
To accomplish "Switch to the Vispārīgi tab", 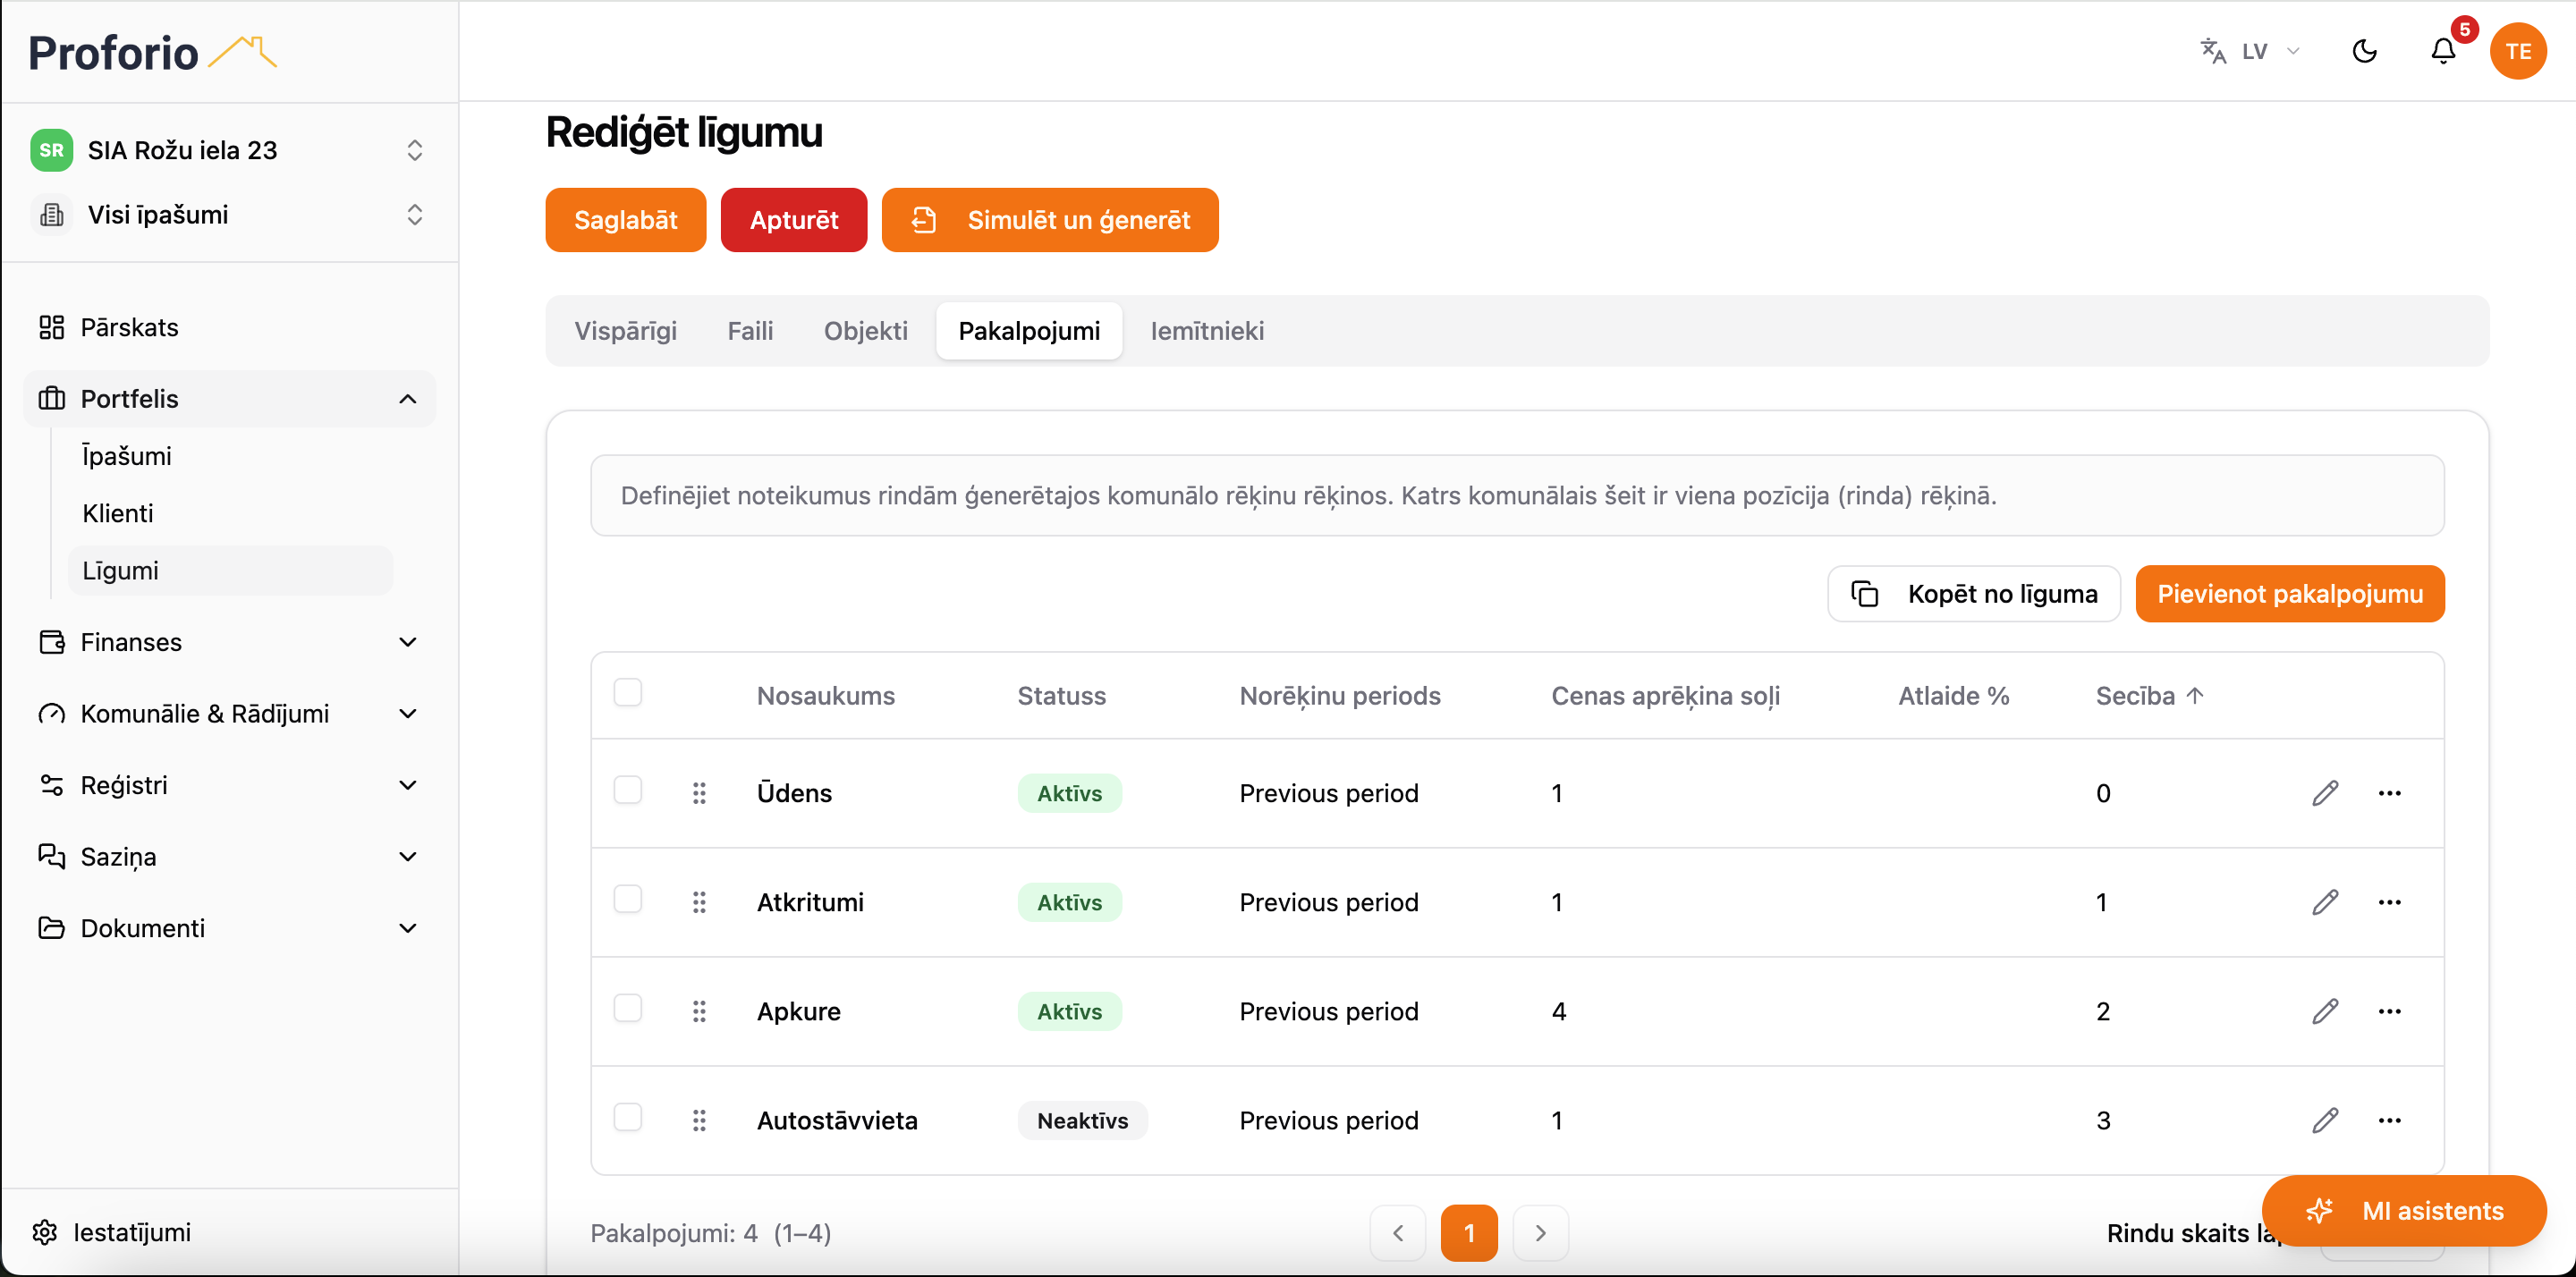I will 625,331.
